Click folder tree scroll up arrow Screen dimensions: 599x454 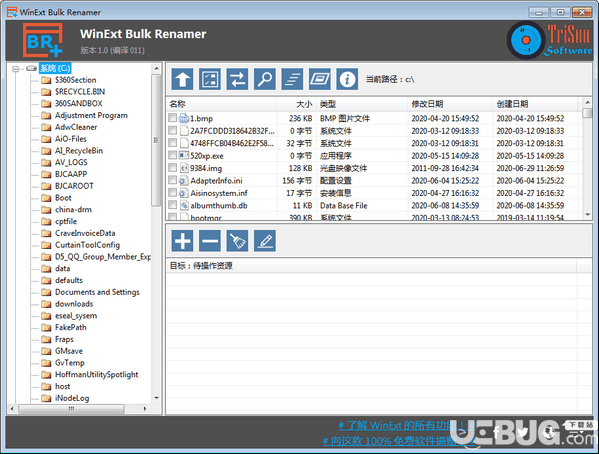click(x=156, y=68)
